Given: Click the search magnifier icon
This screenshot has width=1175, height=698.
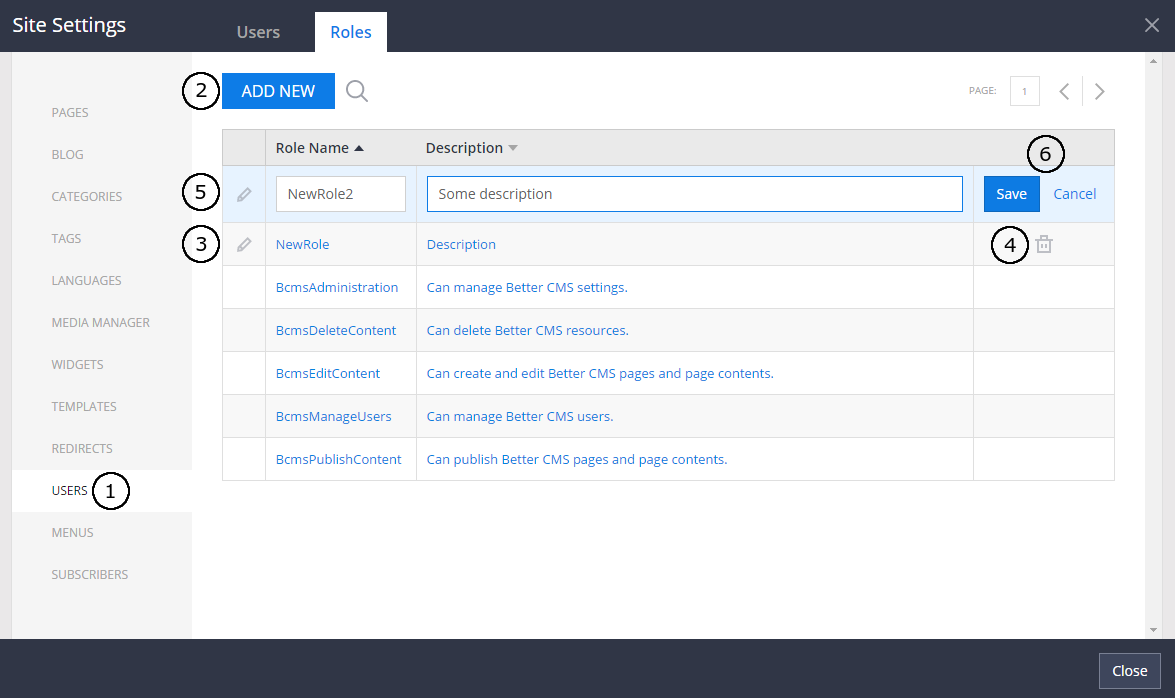Looking at the screenshot, I should (357, 91).
